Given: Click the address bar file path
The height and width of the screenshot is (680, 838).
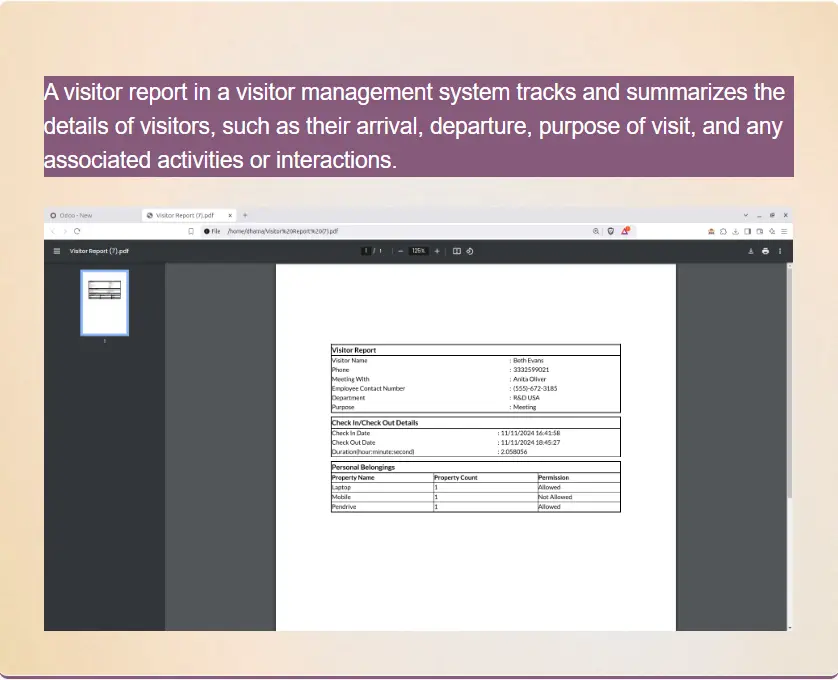Looking at the screenshot, I should click(x=283, y=231).
